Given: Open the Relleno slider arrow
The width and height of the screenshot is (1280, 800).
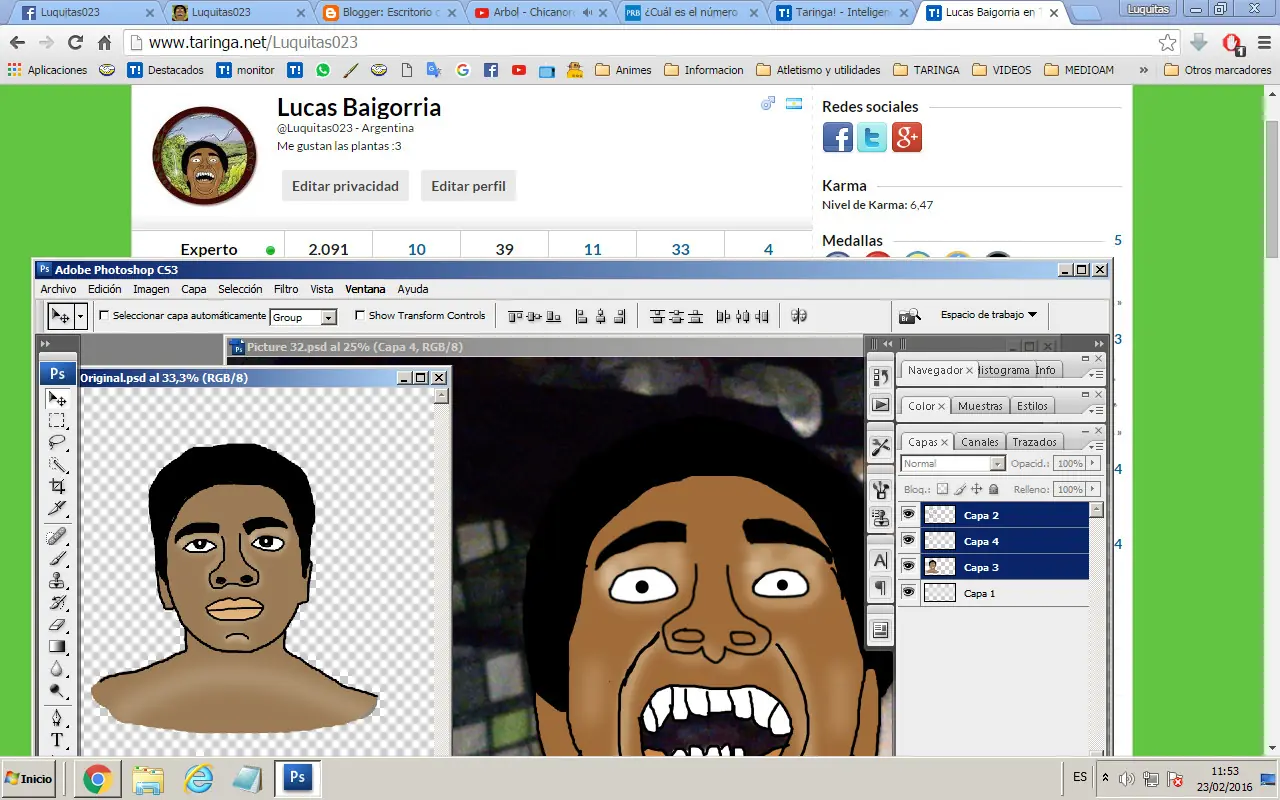Looking at the screenshot, I should click(x=1093, y=490).
